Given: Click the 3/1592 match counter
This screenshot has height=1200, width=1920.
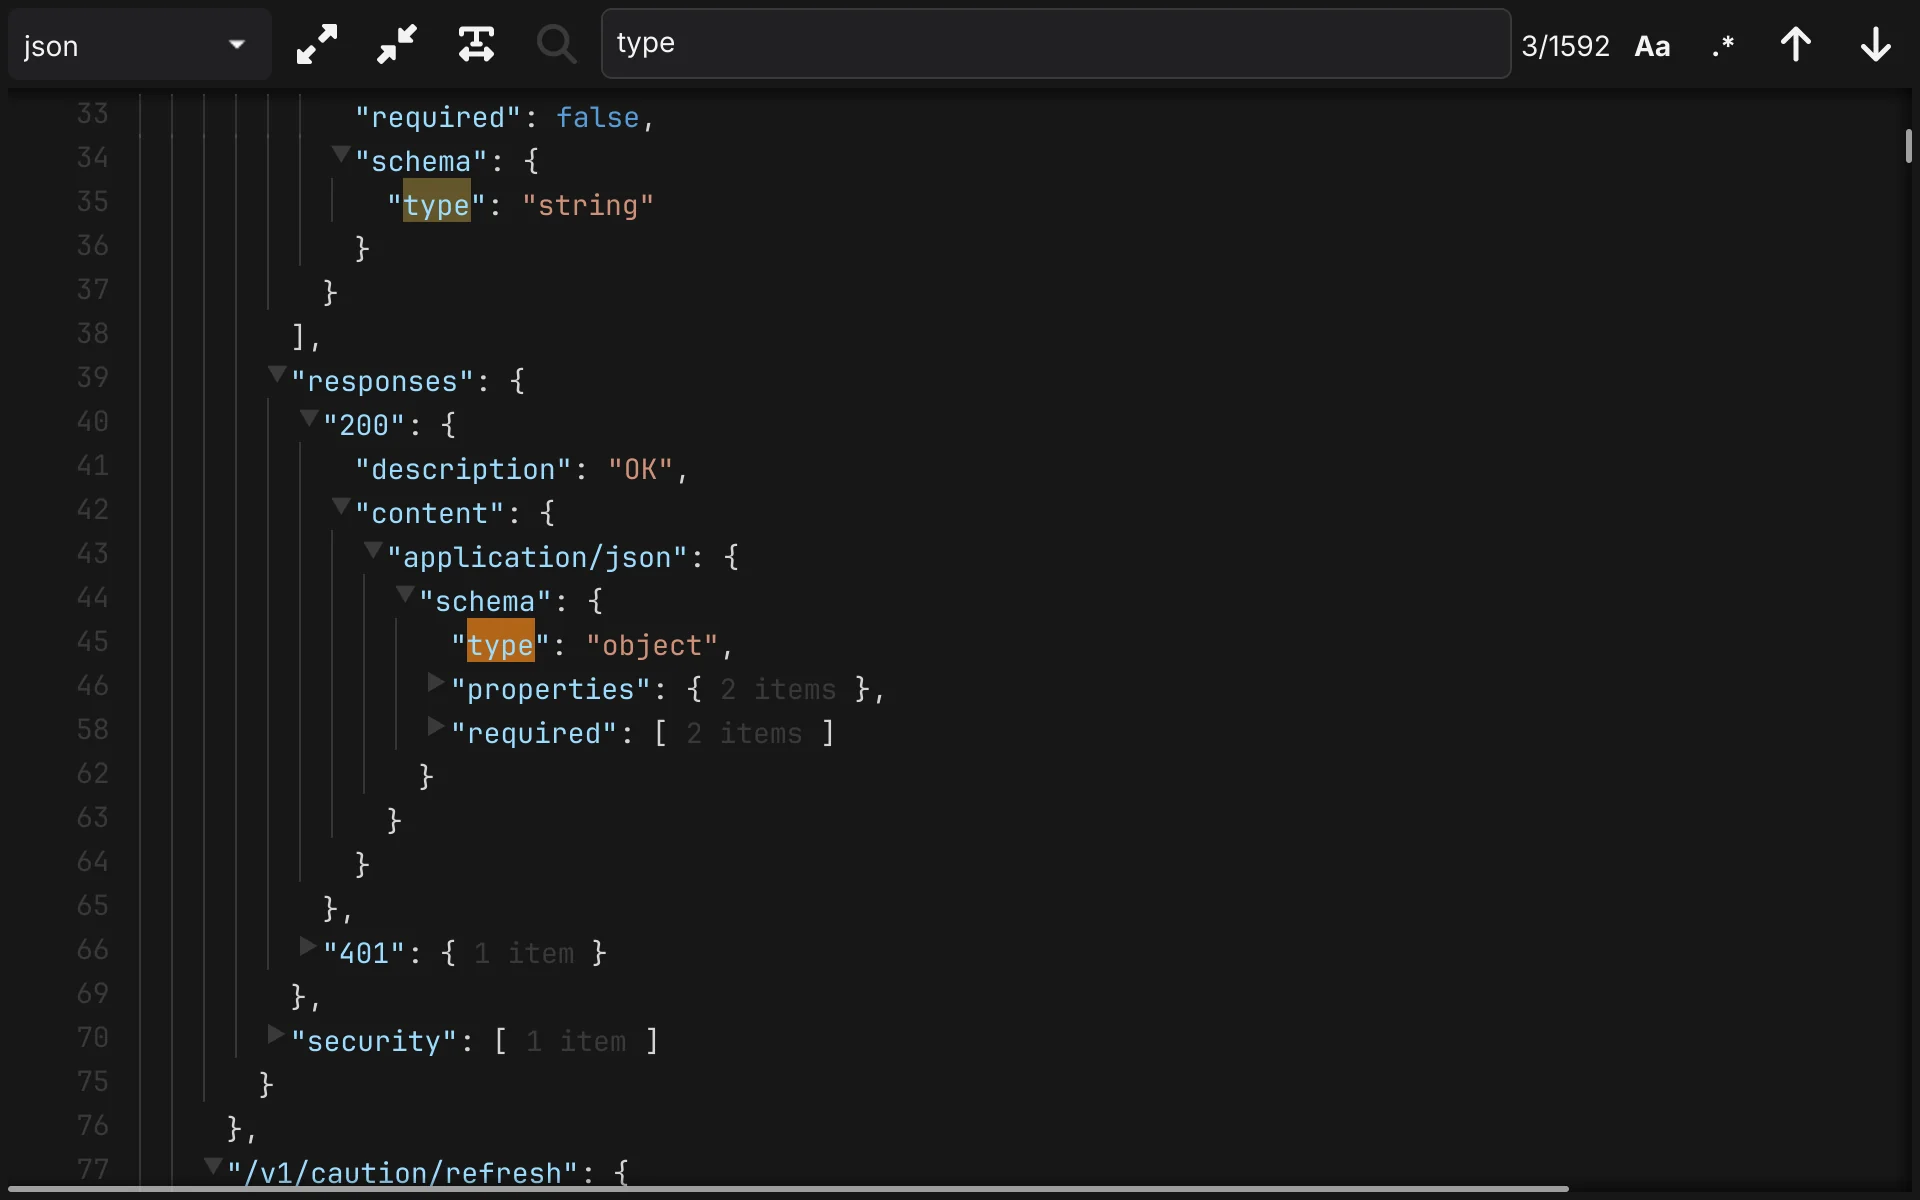Looking at the screenshot, I should pos(1565,46).
